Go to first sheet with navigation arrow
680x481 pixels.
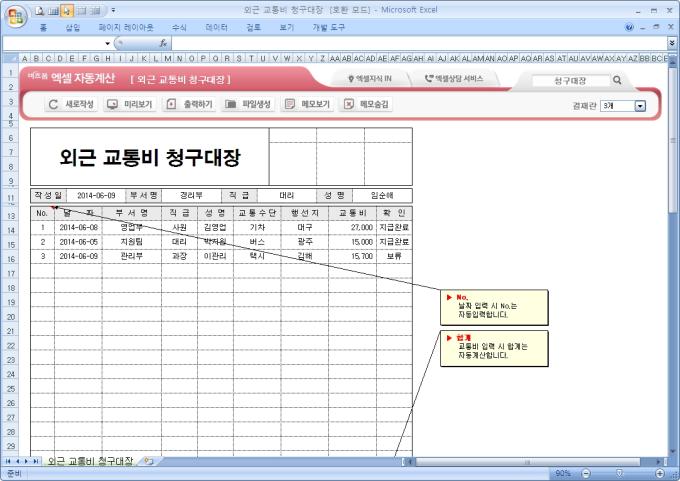8,461
